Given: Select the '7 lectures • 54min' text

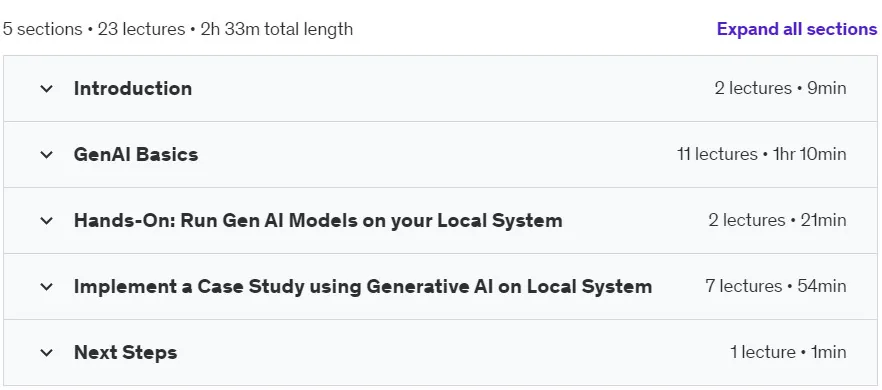Looking at the screenshot, I should 776,286.
